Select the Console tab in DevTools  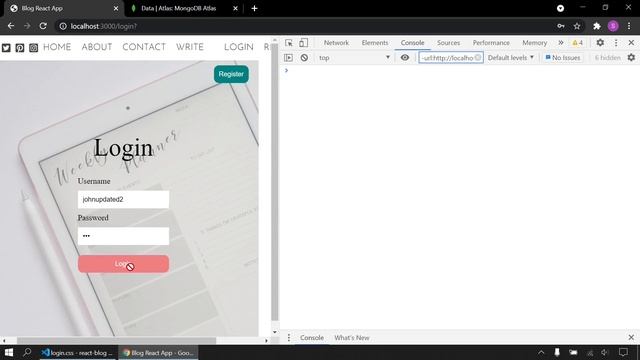pos(412,42)
